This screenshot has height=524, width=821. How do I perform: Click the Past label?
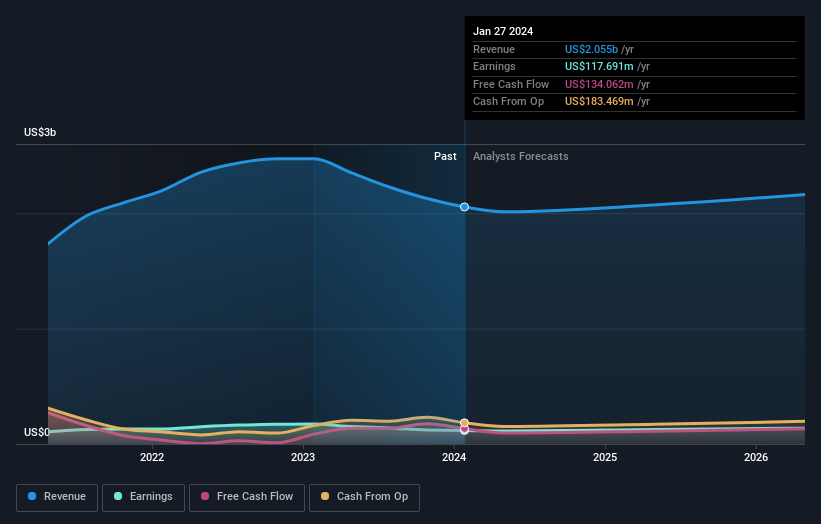(x=445, y=156)
